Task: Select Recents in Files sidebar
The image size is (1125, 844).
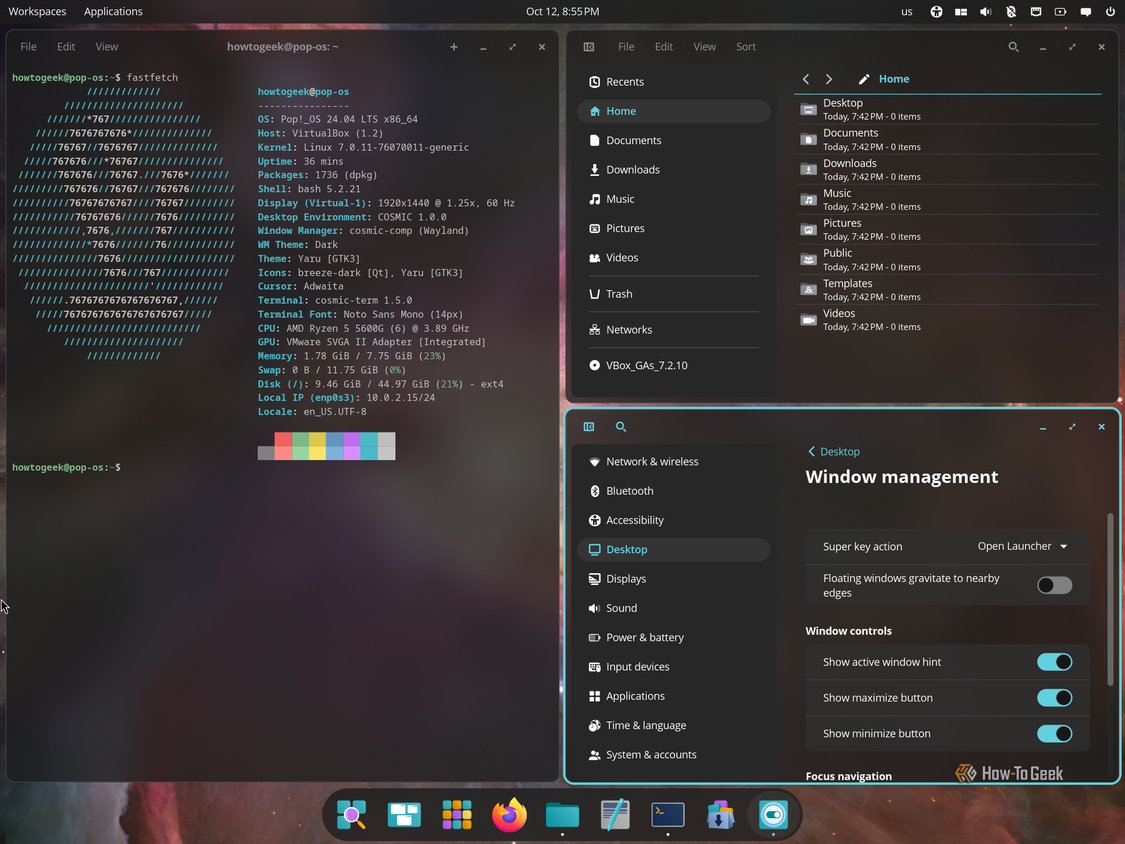Action: (x=674, y=82)
